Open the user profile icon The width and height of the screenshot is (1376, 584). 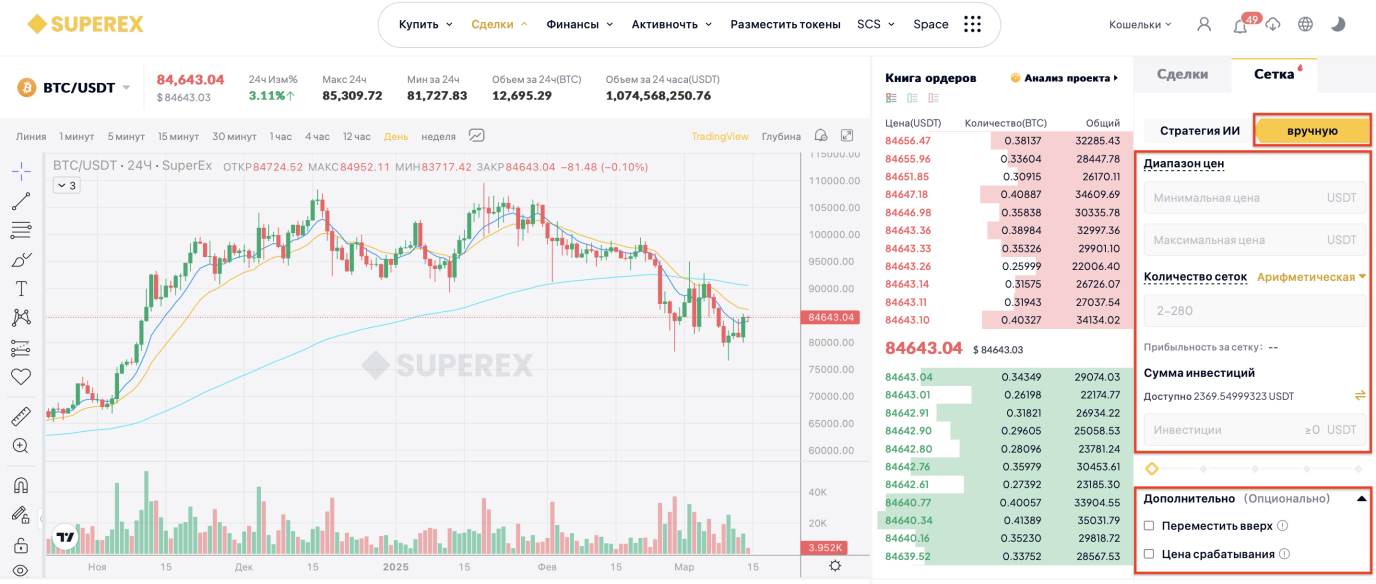pos(1204,24)
